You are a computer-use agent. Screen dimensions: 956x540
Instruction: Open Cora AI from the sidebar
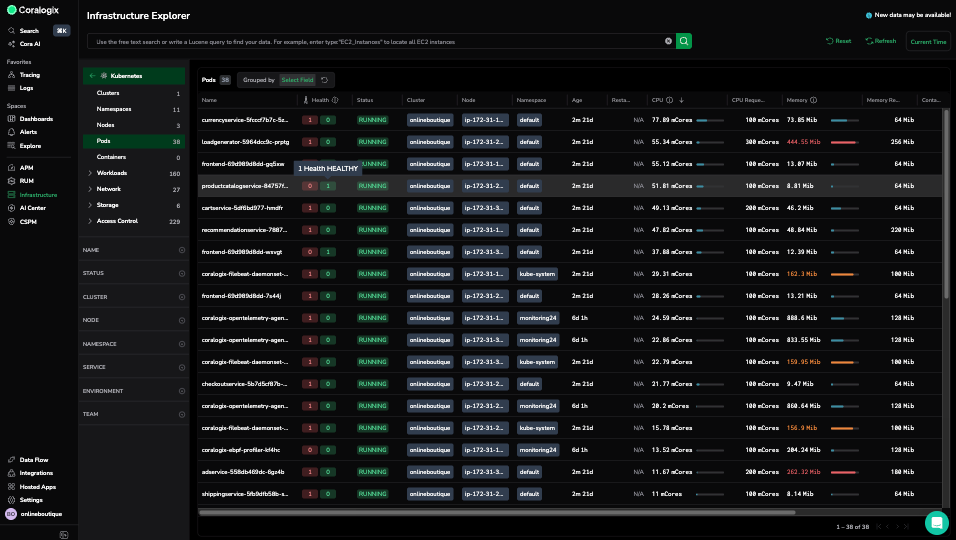tap(30, 44)
